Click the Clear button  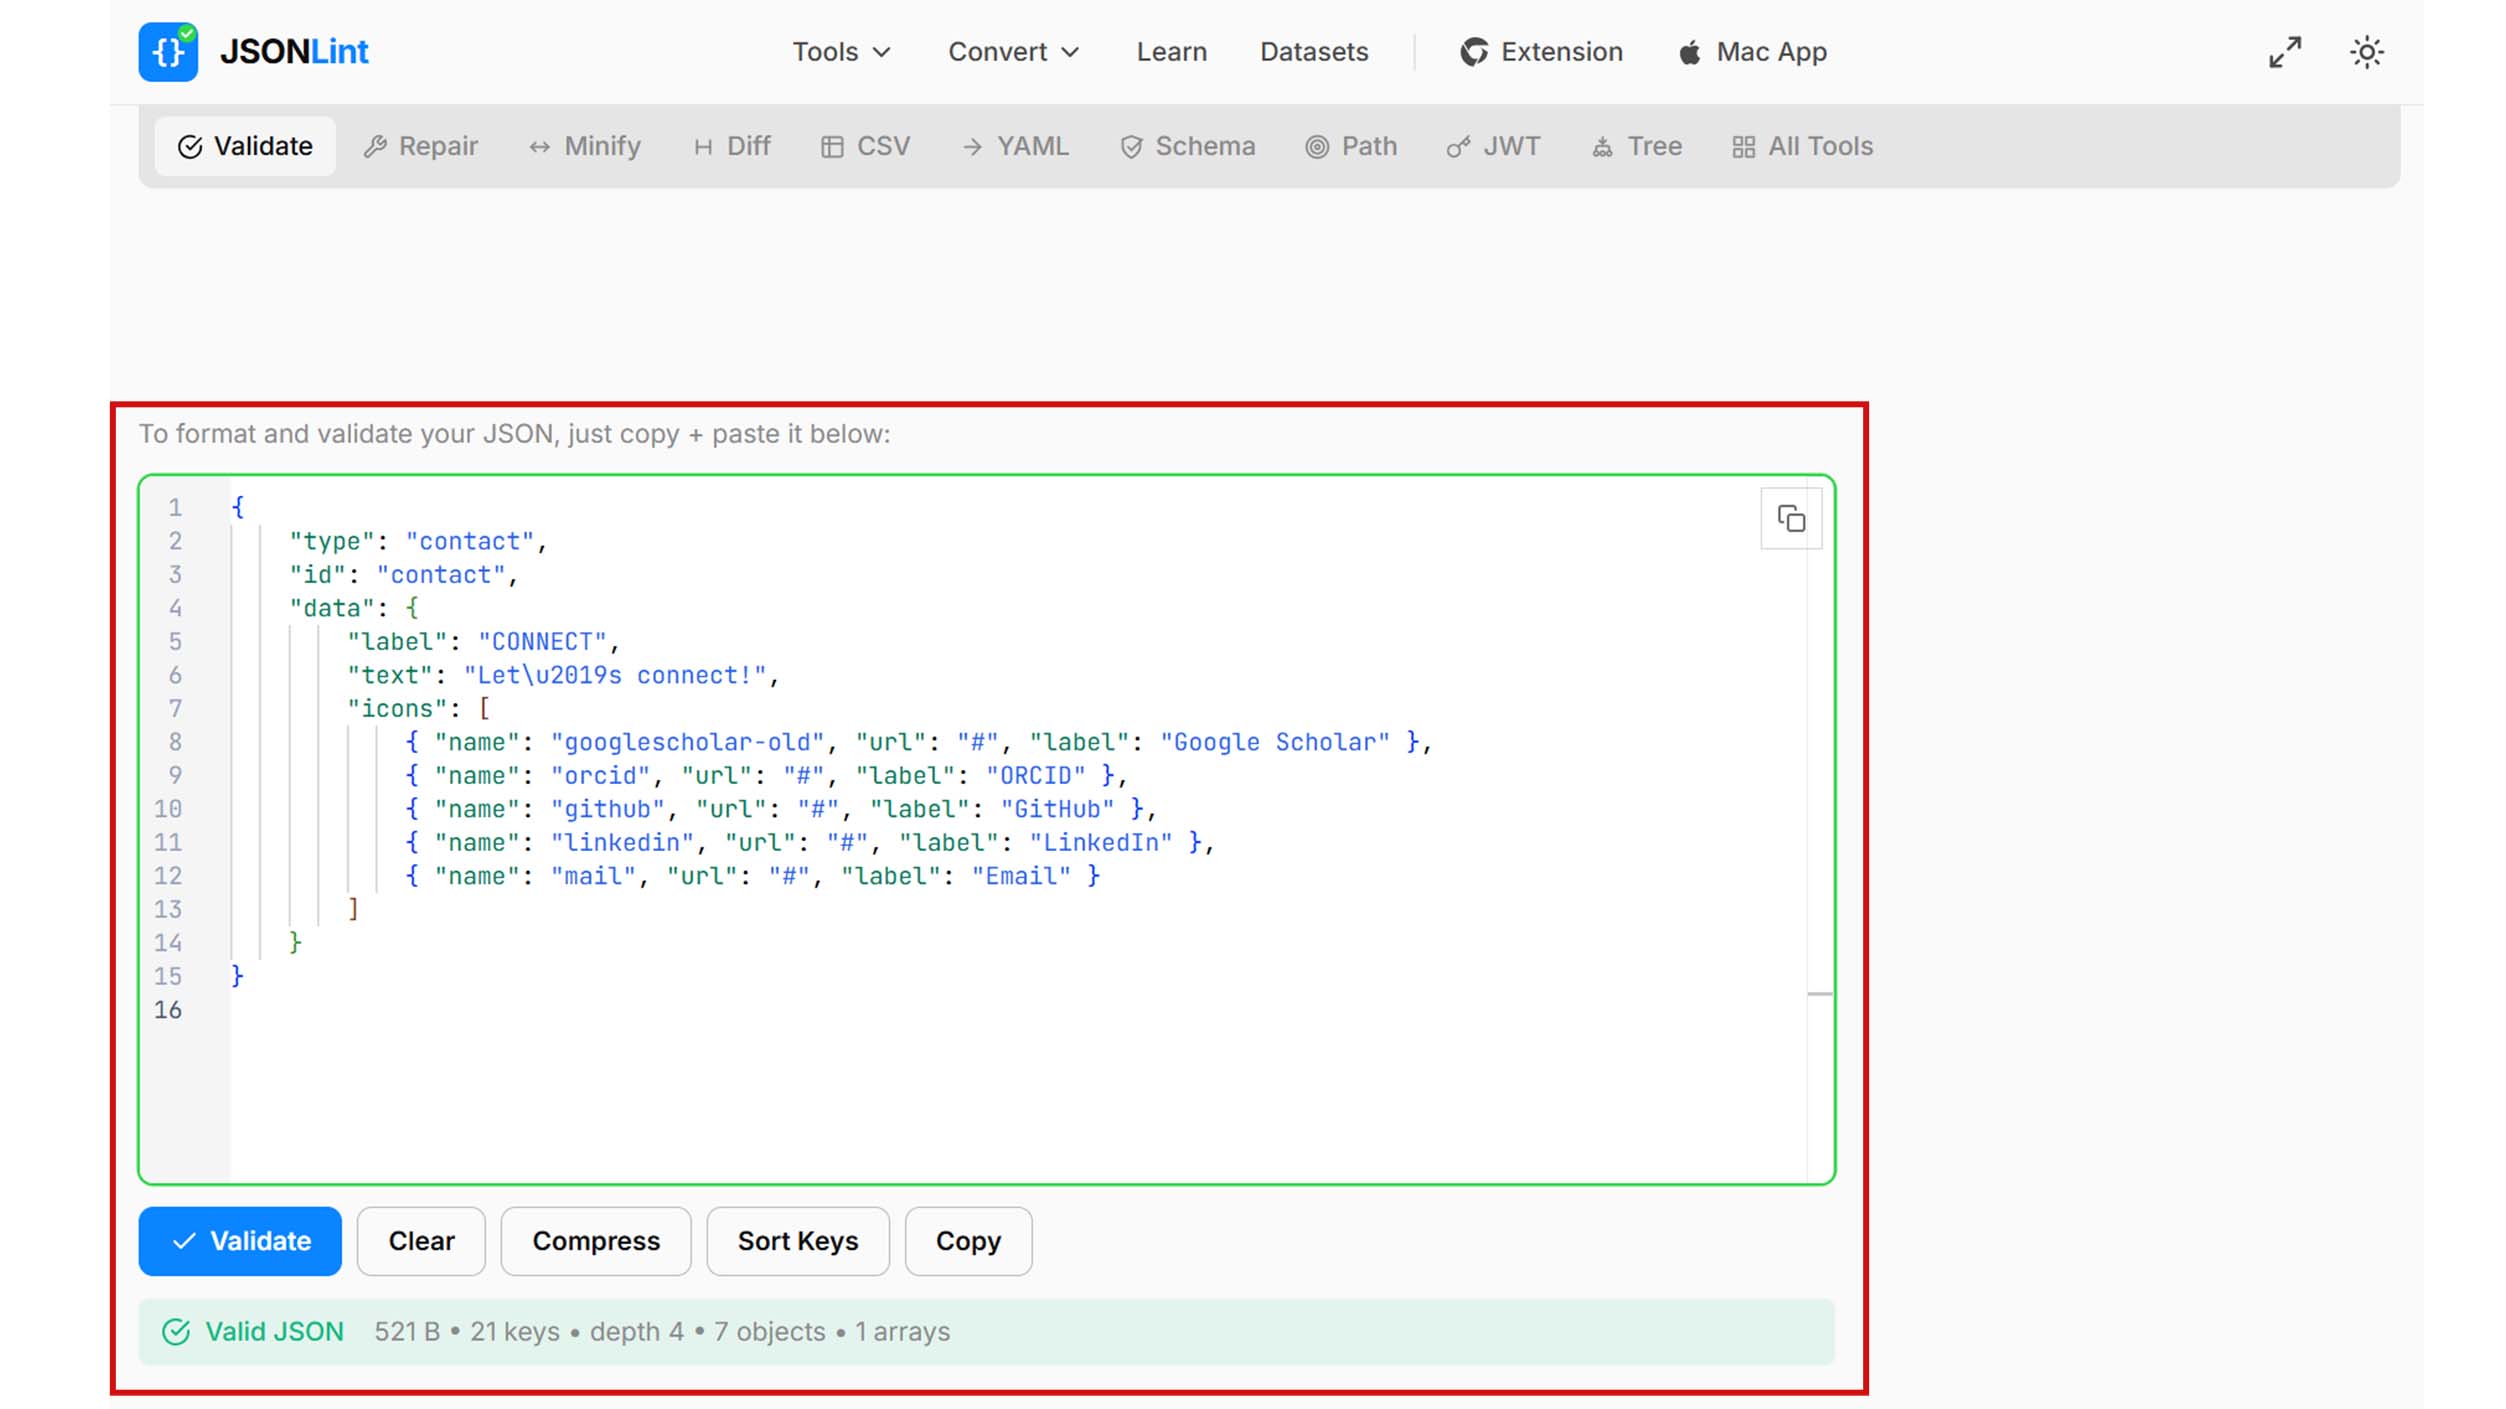pyautogui.click(x=421, y=1241)
